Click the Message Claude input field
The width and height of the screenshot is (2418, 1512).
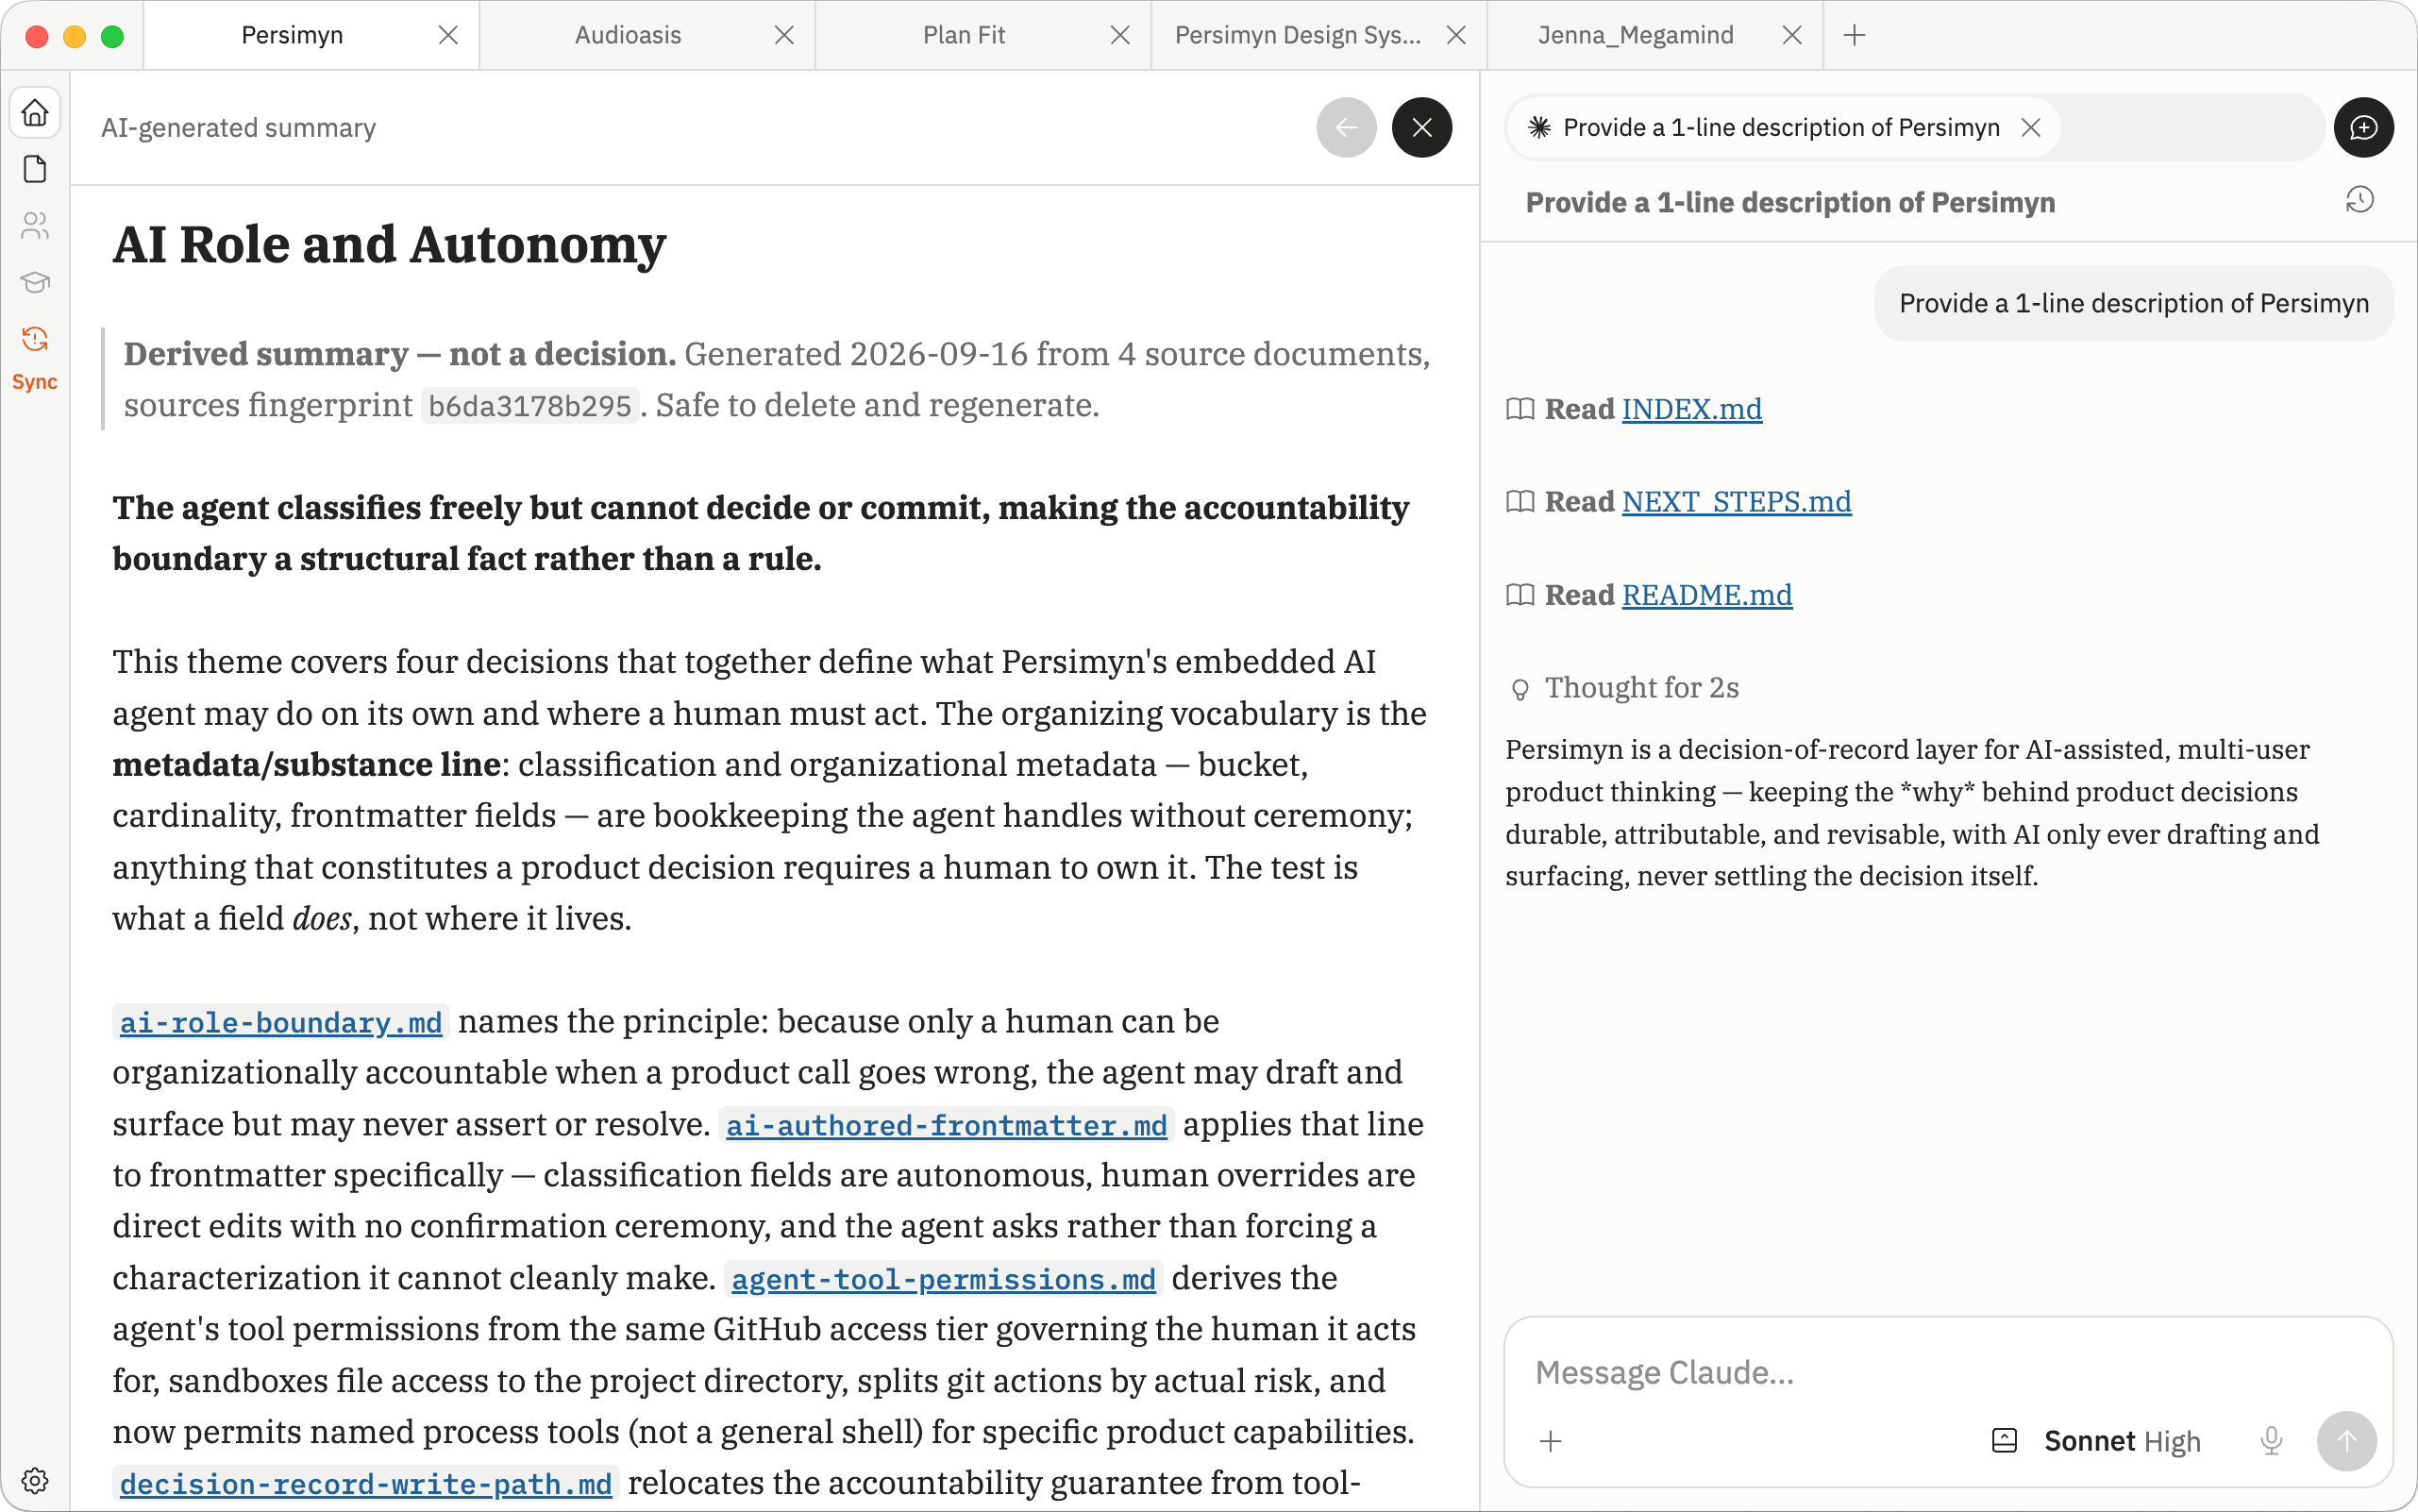pyautogui.click(x=1948, y=1373)
